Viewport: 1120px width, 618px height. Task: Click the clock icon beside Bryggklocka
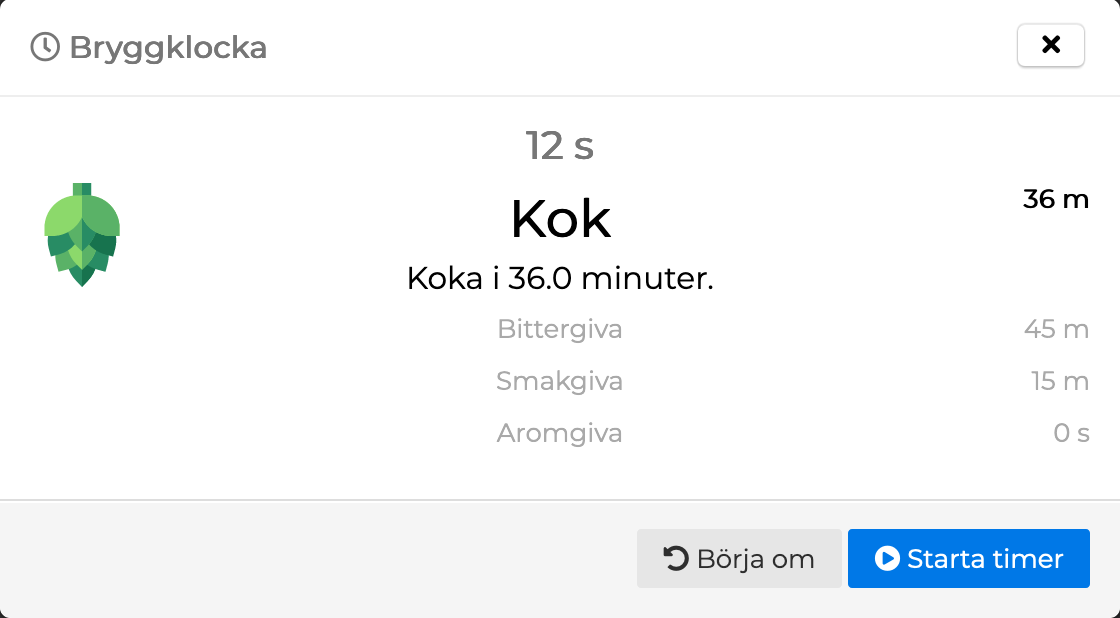45,47
